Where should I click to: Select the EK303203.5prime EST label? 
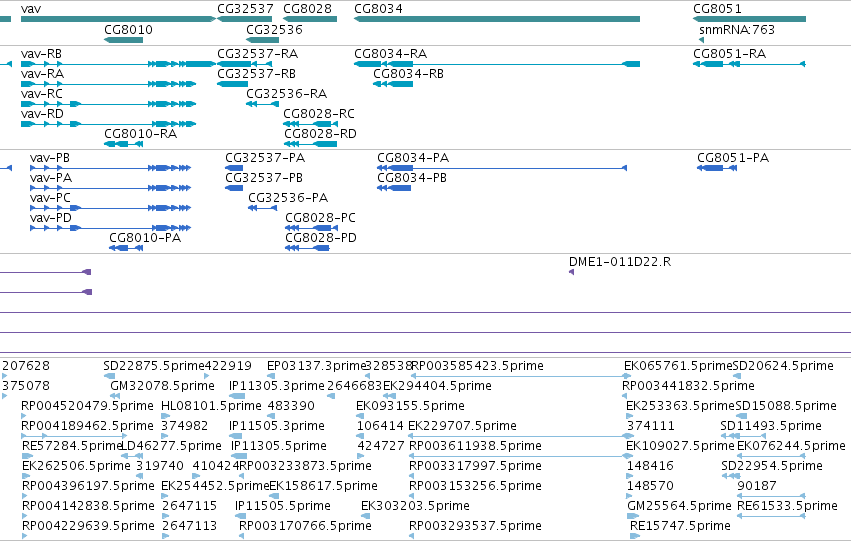(415, 507)
